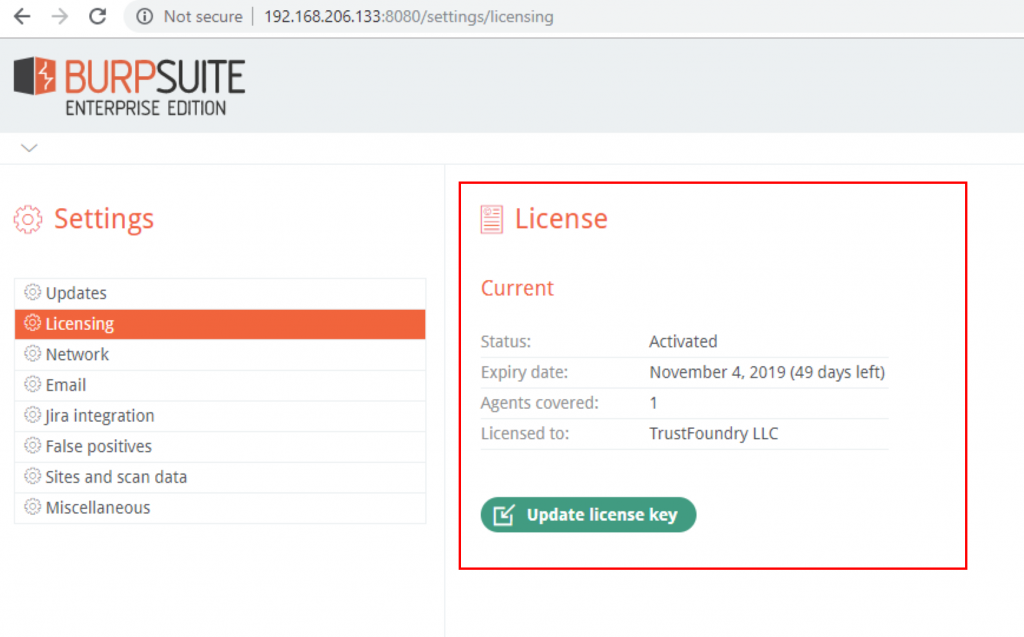Click the gear icon beside Jira integration

pyautogui.click(x=32, y=416)
